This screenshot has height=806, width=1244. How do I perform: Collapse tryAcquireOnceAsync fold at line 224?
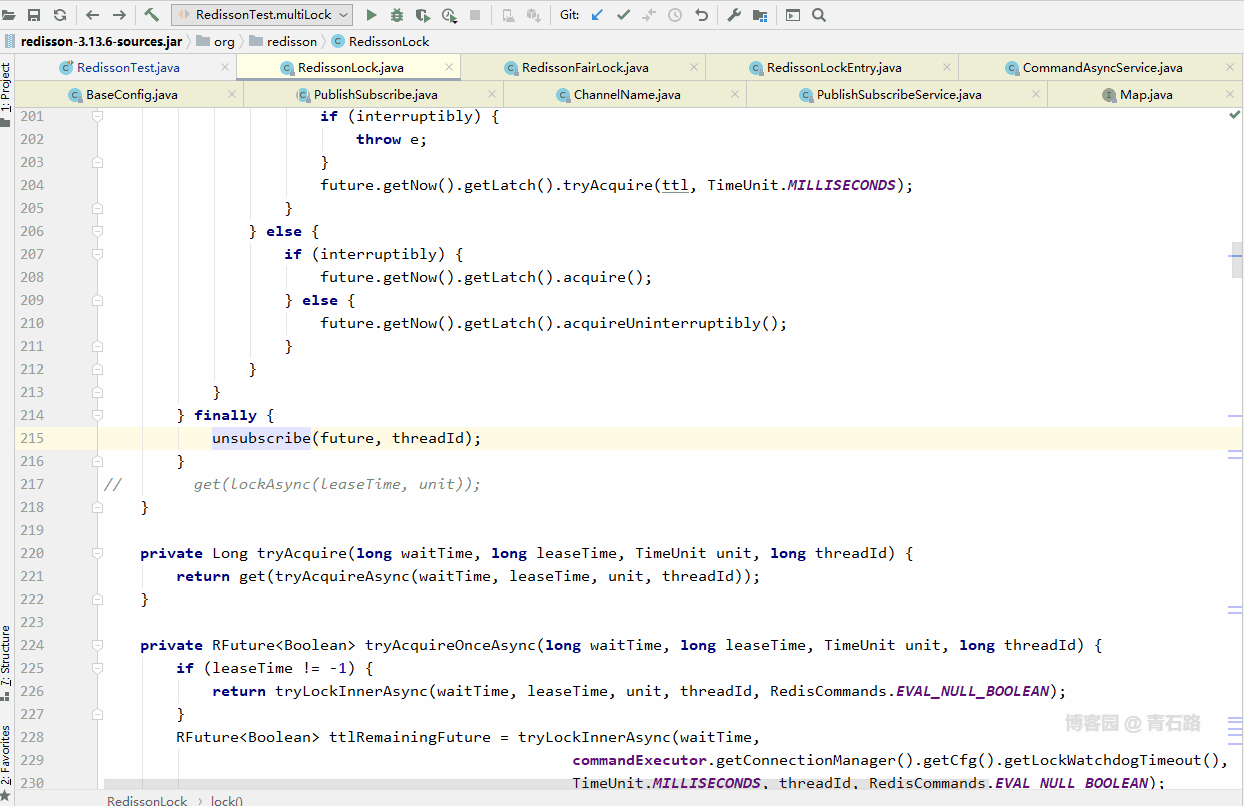[98, 645]
